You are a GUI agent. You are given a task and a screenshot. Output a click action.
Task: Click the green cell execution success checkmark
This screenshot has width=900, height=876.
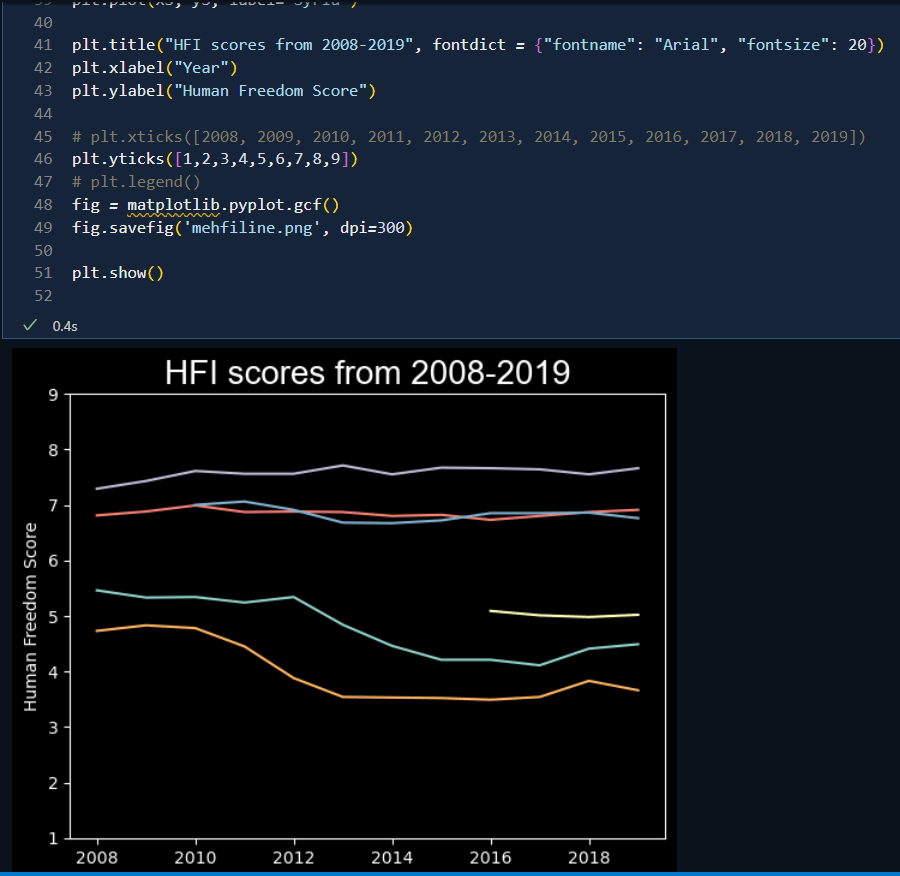click(x=30, y=325)
